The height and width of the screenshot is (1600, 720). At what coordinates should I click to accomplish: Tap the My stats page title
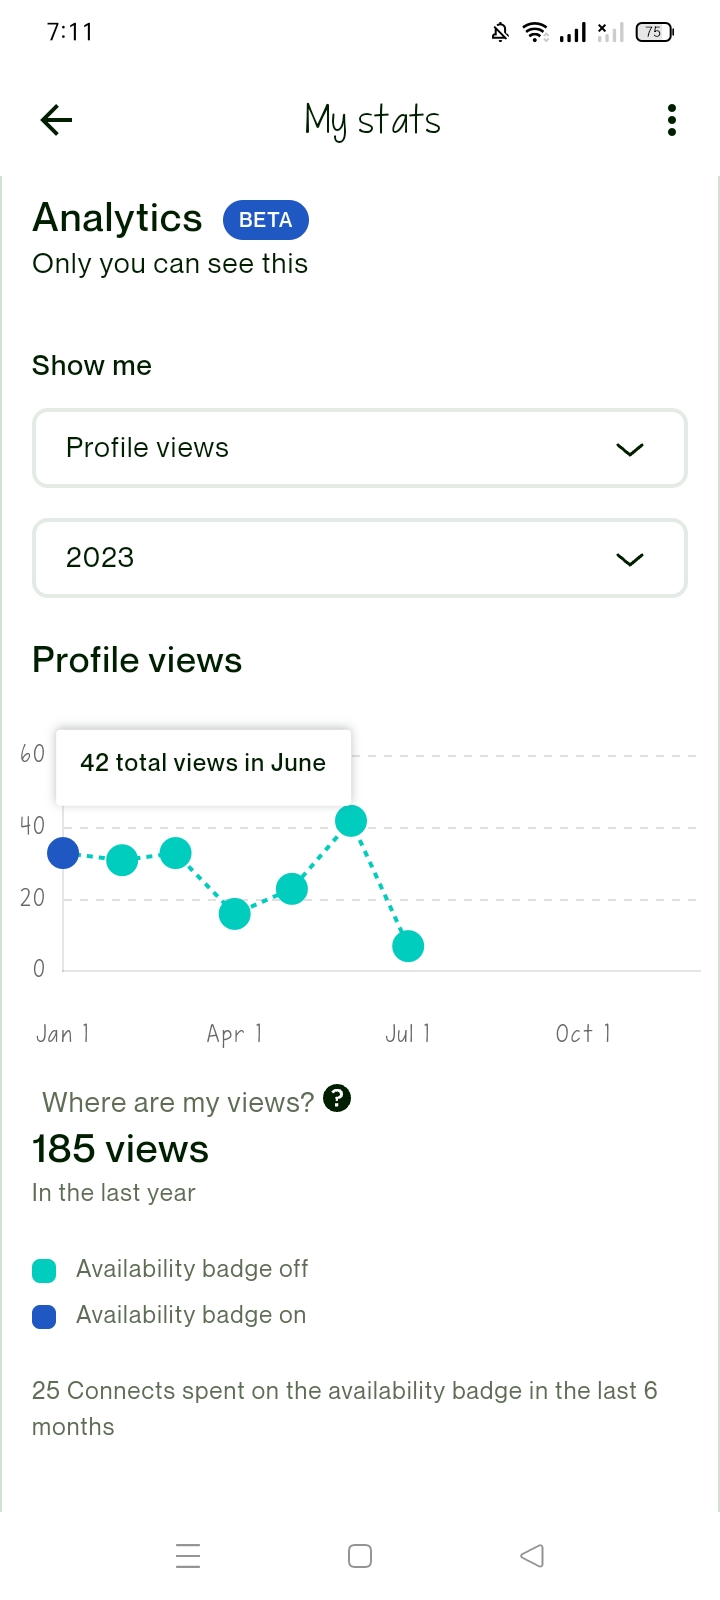(x=372, y=121)
